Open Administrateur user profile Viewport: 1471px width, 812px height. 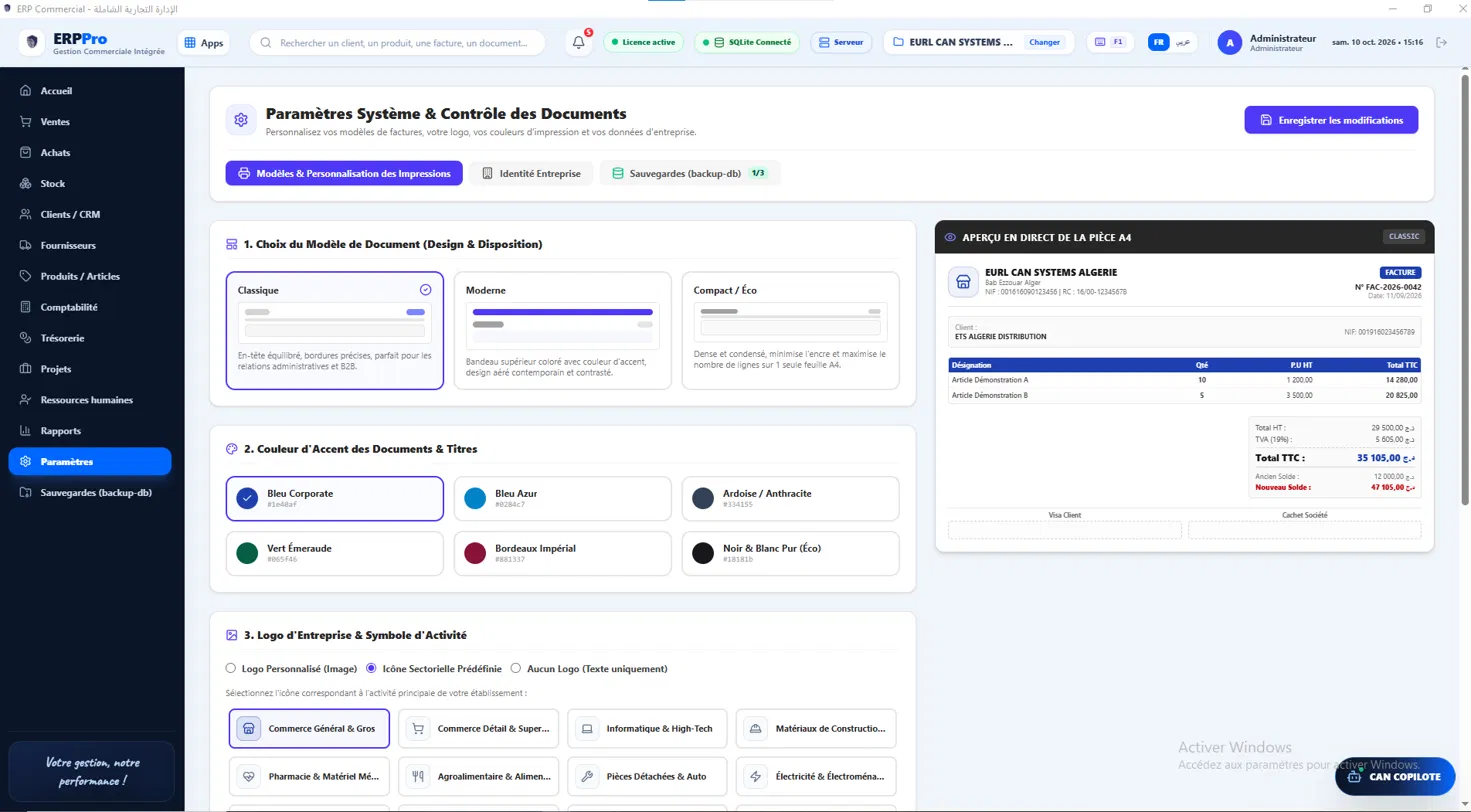1268,42
